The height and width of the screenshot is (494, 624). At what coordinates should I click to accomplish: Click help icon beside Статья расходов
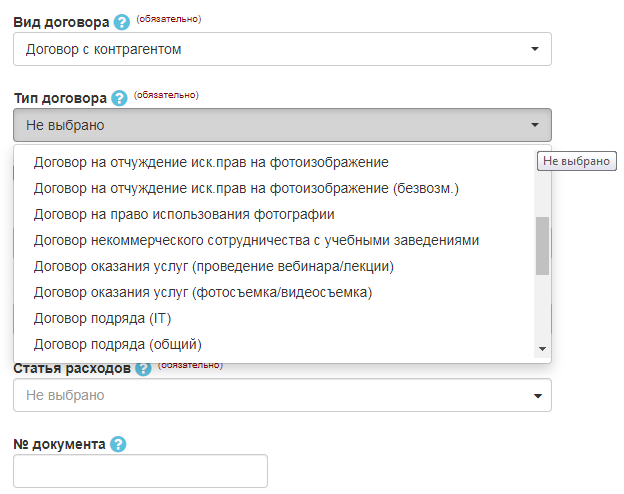[x=143, y=368]
